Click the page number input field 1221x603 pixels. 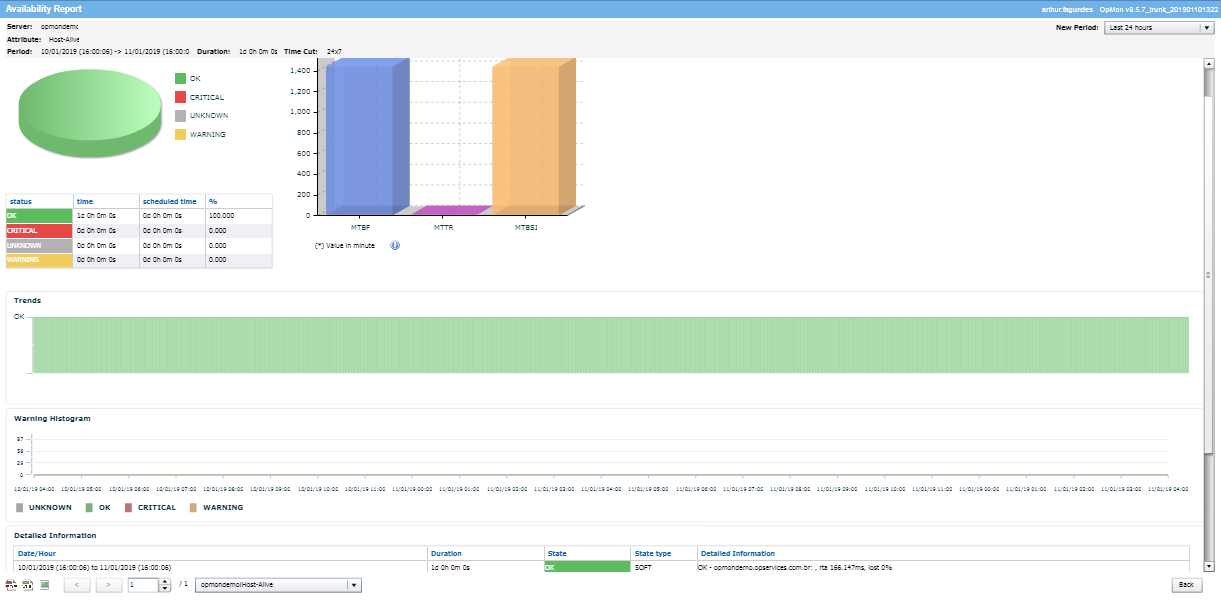142,585
